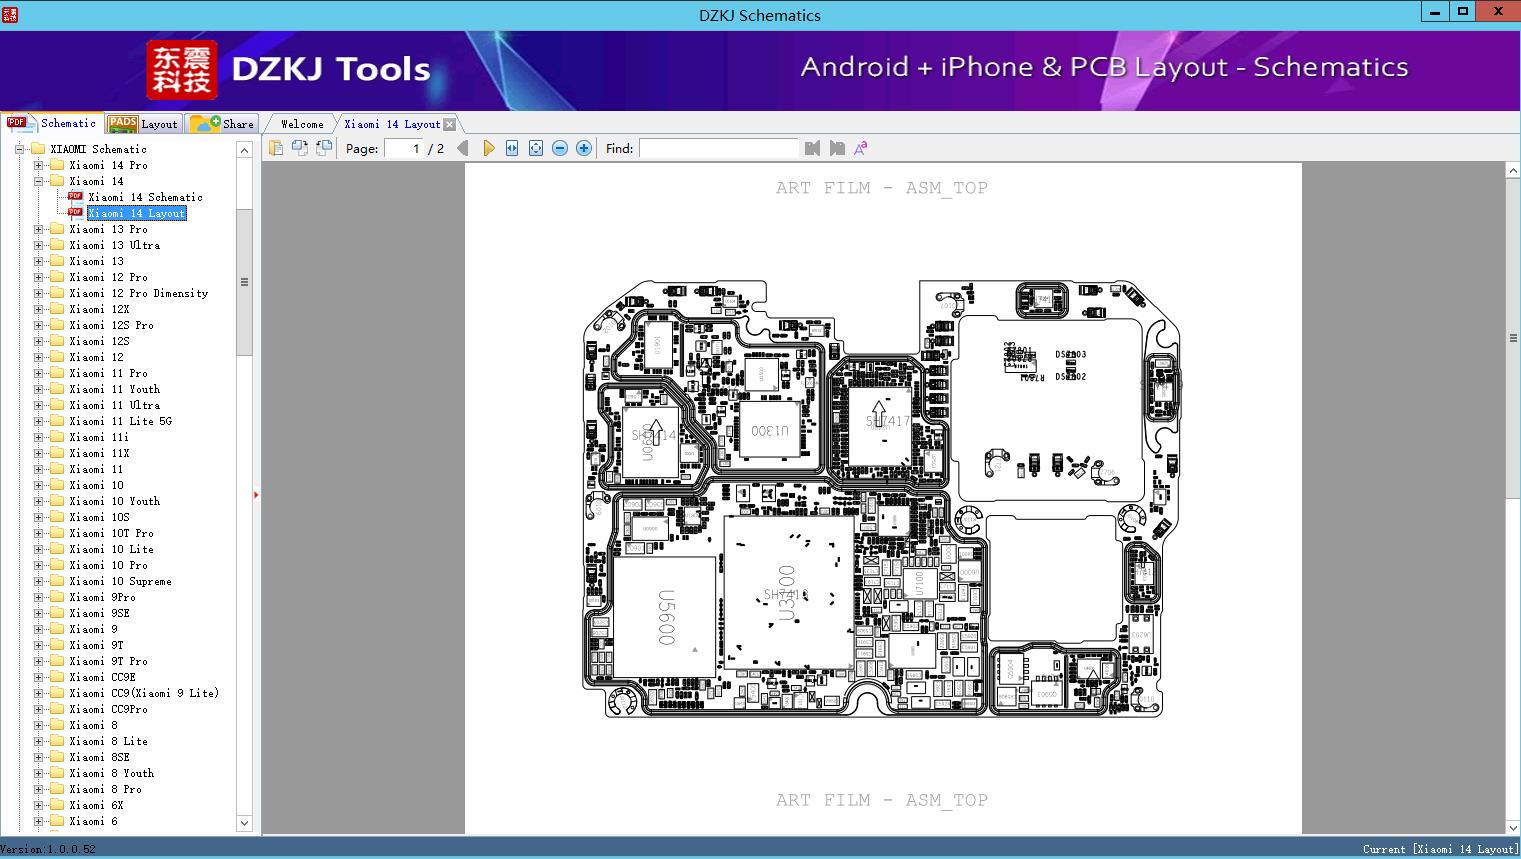
Task: Click the Xiaomi 14 Schematic PDF icon
Action: (75, 196)
